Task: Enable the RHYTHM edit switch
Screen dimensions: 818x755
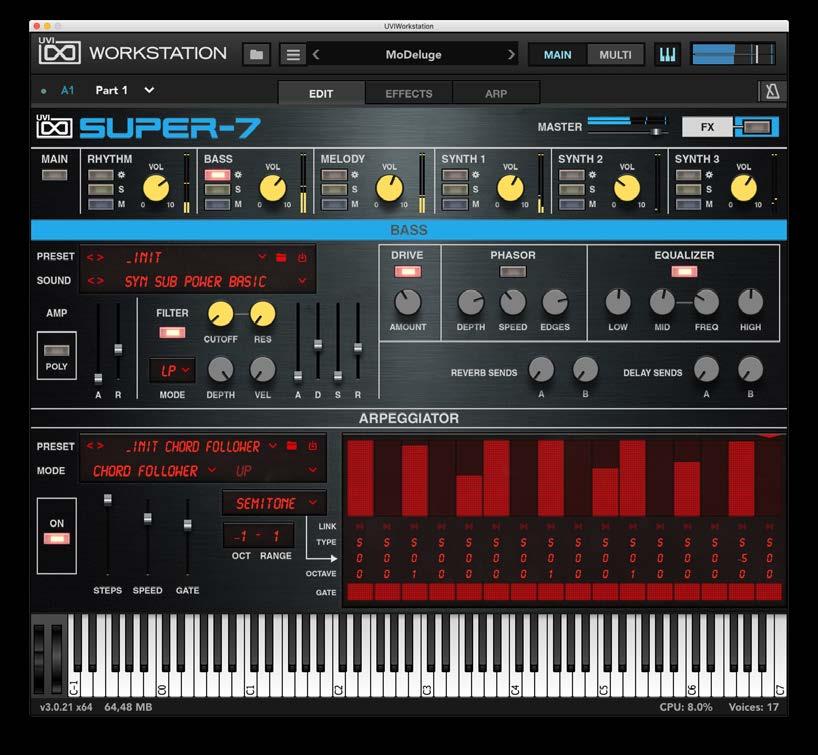Action: click(x=101, y=175)
